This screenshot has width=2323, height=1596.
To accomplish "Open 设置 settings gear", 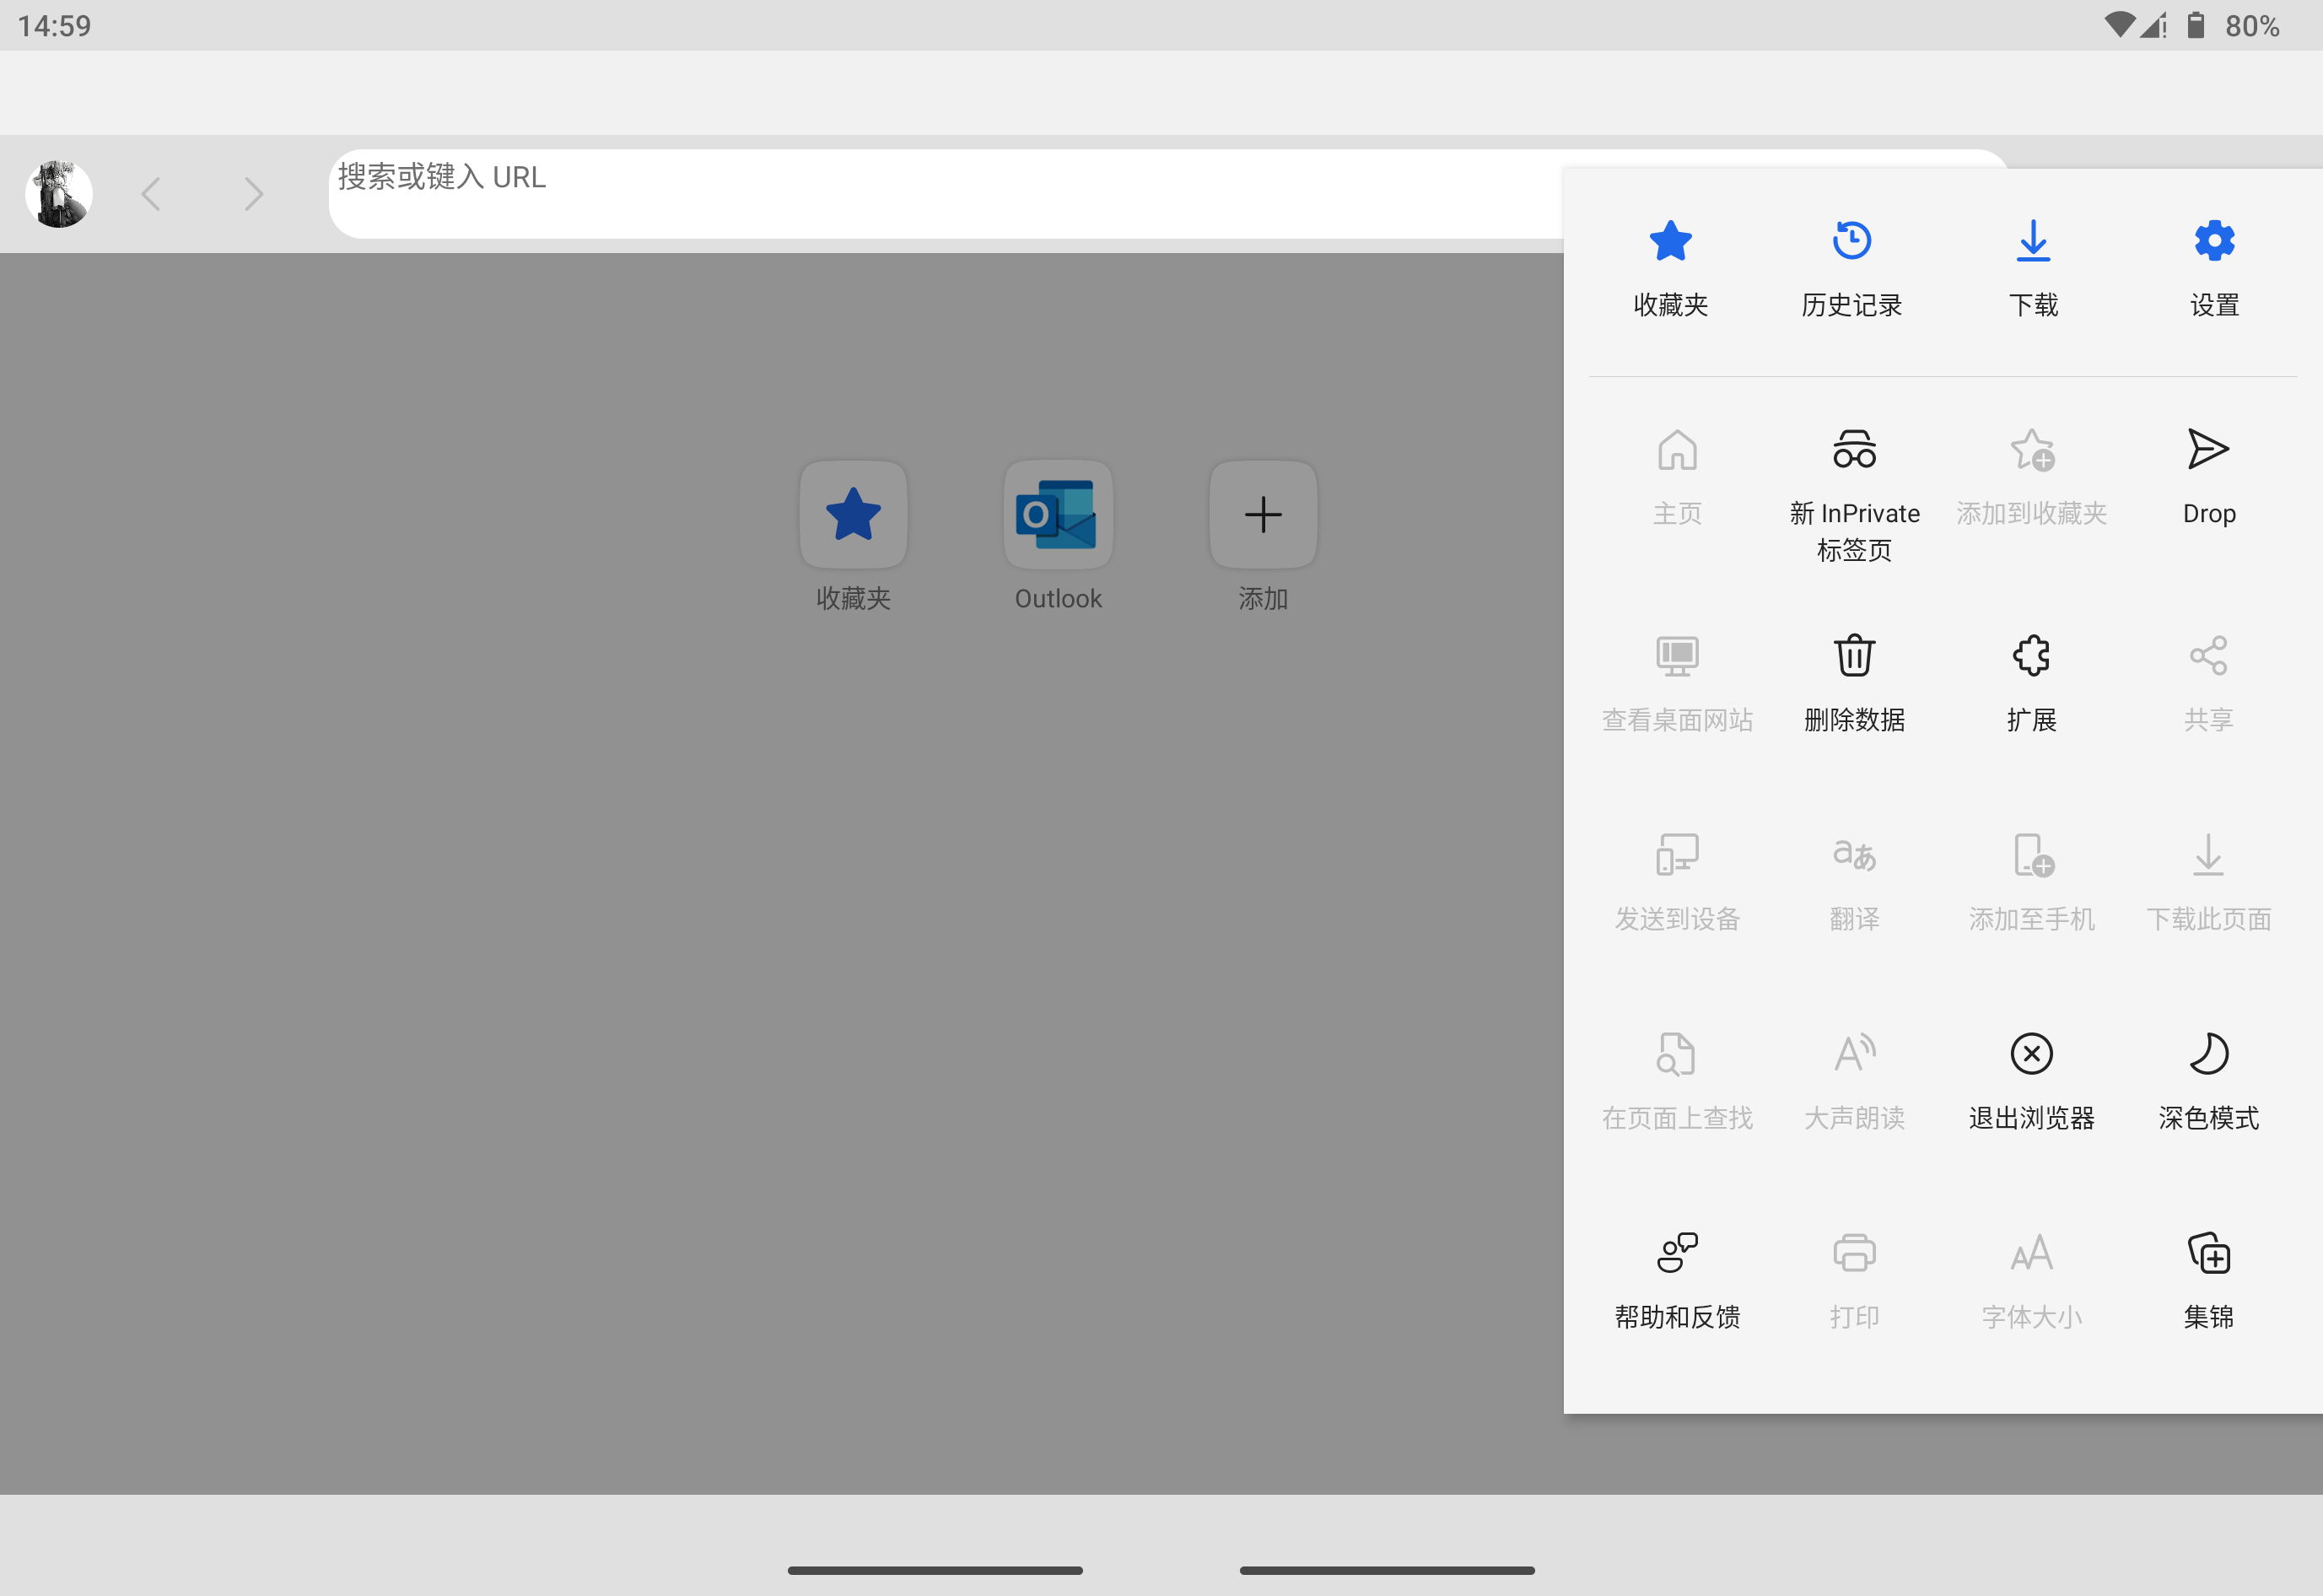I will click(x=2214, y=269).
